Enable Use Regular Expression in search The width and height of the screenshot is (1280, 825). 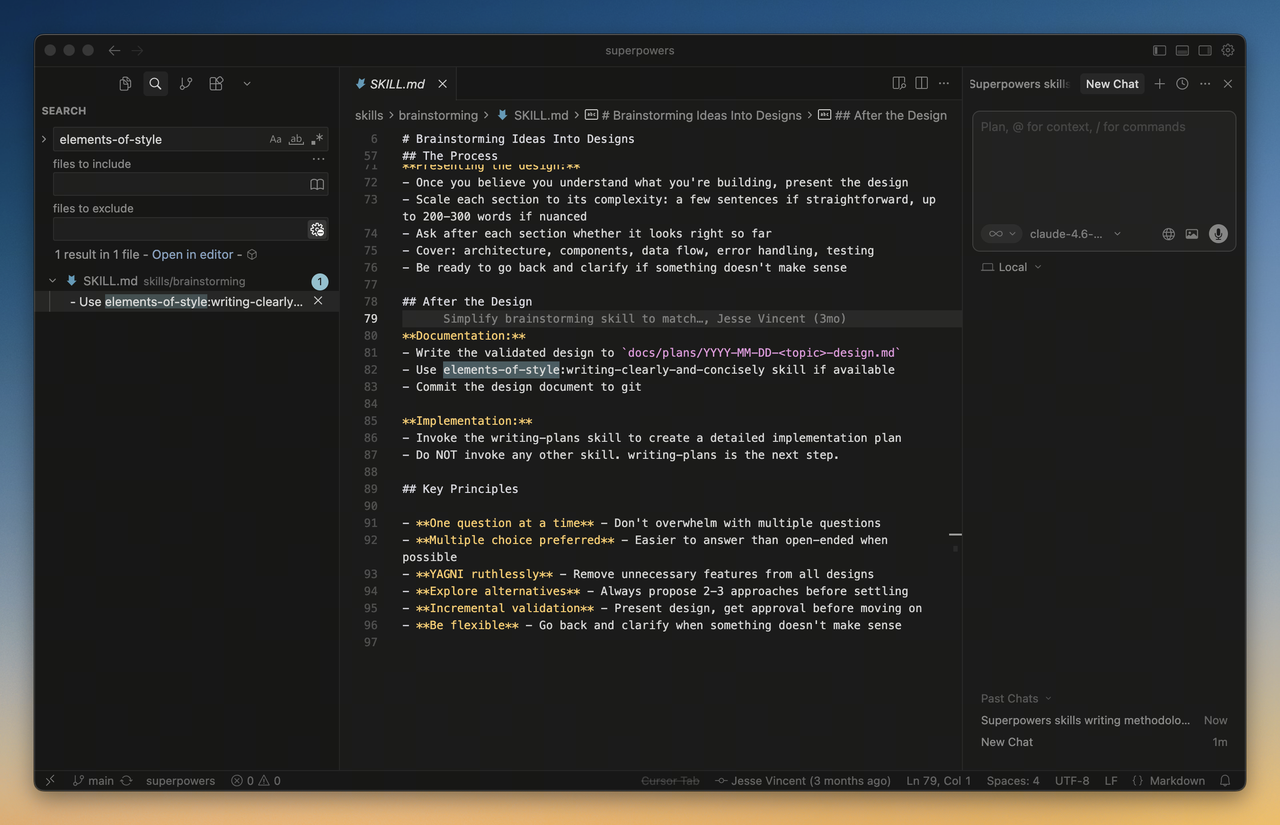[x=317, y=140]
